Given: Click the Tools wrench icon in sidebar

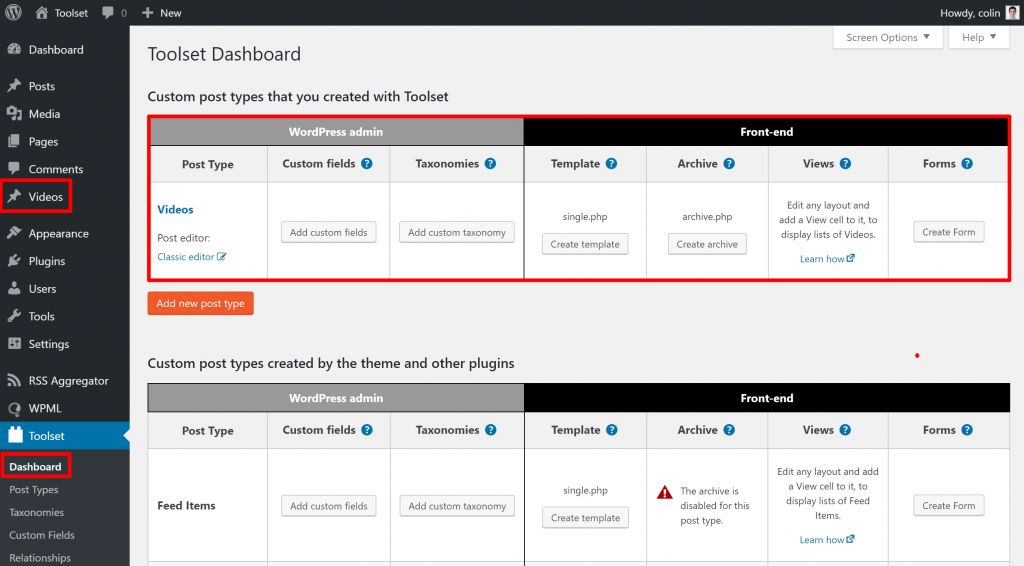Looking at the screenshot, I should pyautogui.click(x=14, y=316).
